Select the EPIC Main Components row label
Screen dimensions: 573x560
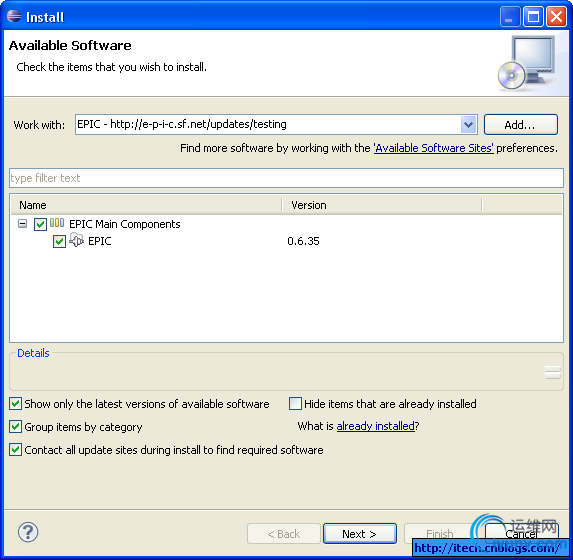125,224
